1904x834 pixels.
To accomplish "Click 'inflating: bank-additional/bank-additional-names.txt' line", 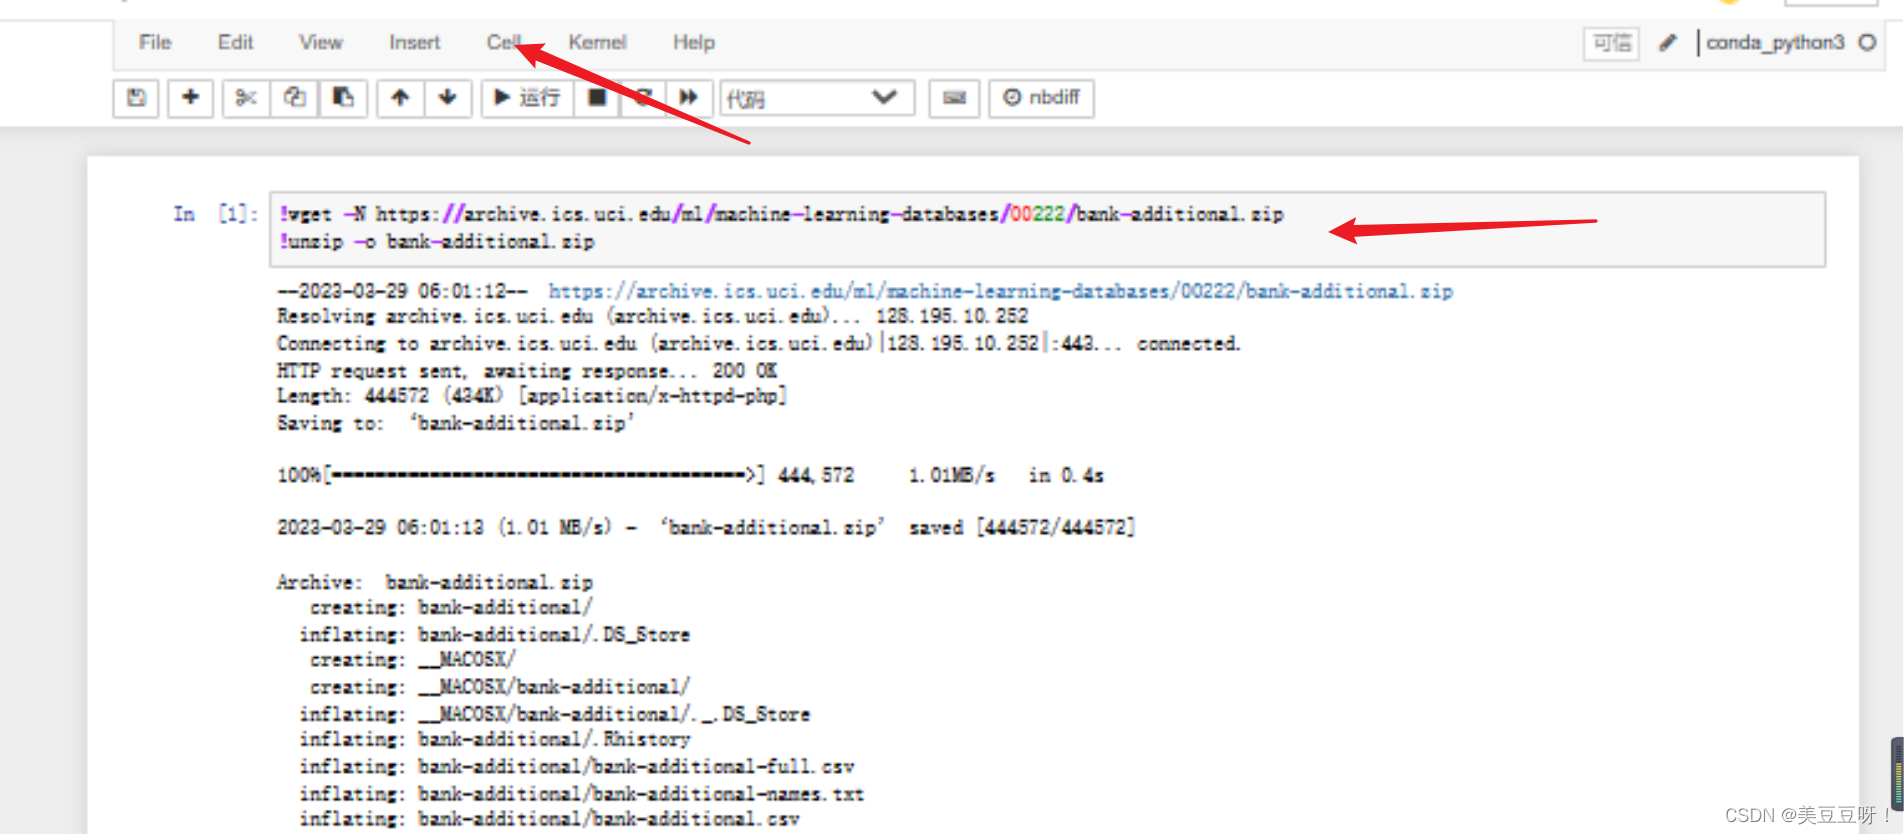I will tap(581, 793).
